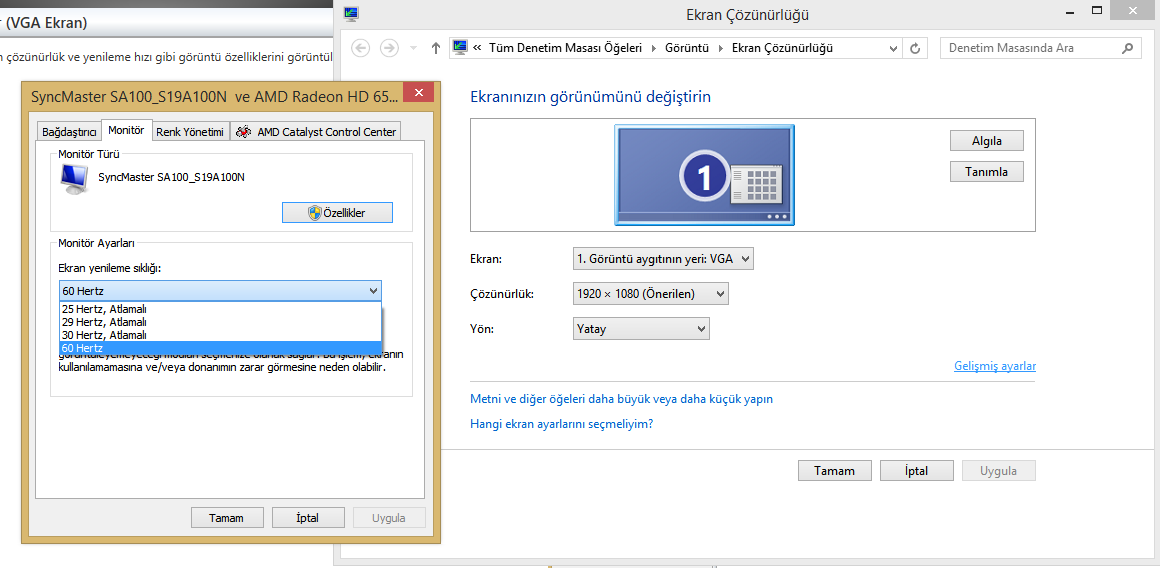This screenshot has height=568, width=1160.
Task: Open recent locations dropdown arrow
Action: (414, 49)
